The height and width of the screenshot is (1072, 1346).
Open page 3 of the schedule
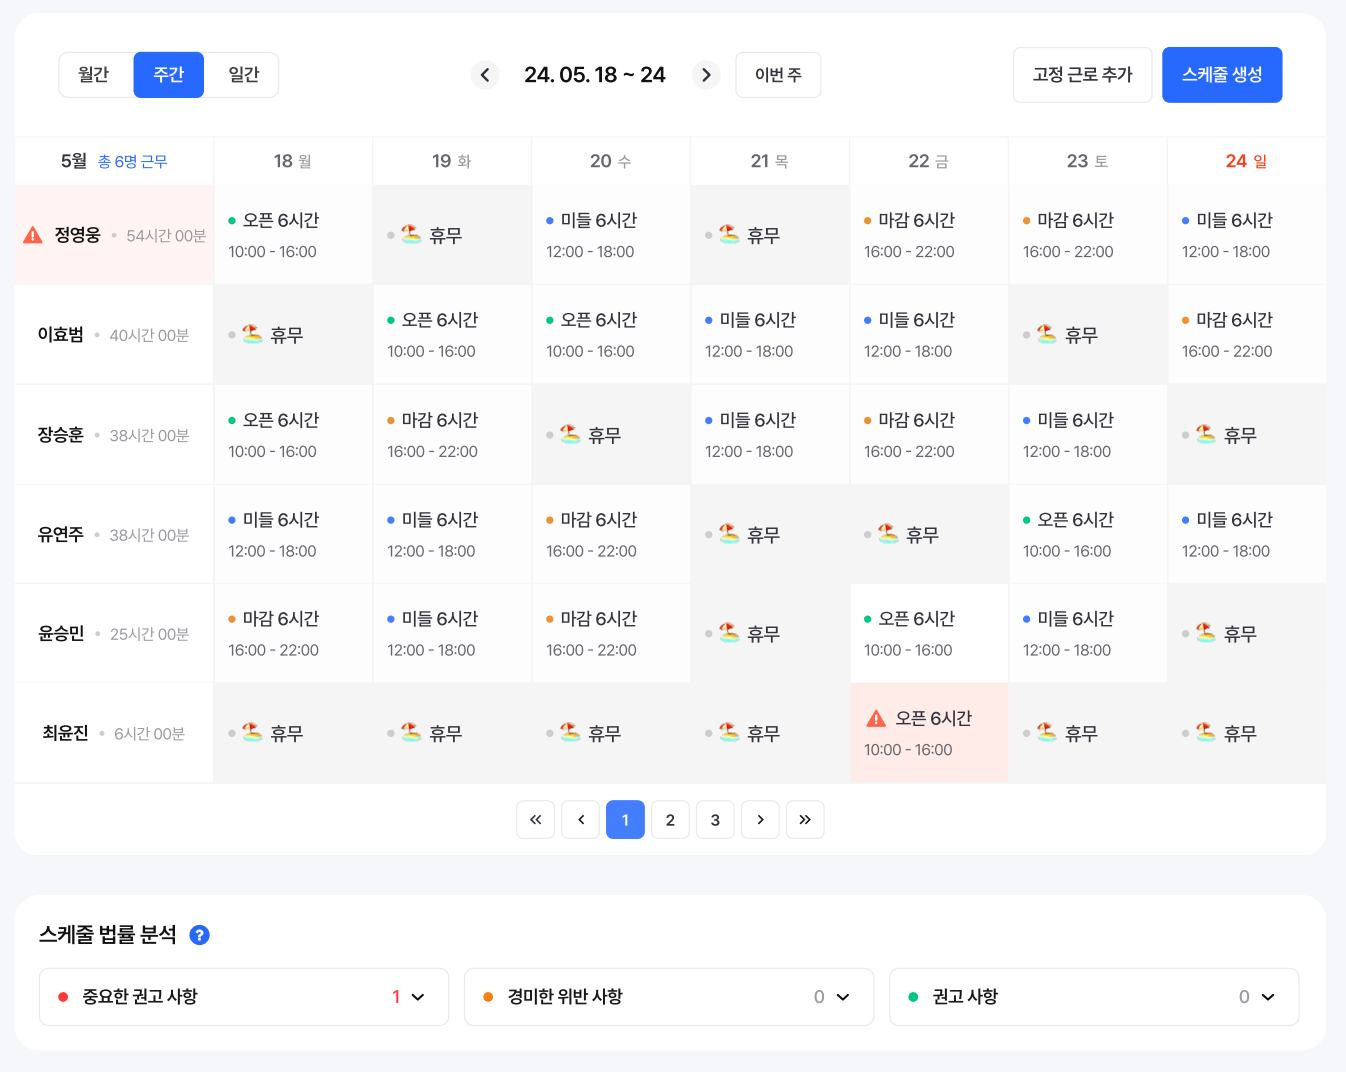[715, 820]
